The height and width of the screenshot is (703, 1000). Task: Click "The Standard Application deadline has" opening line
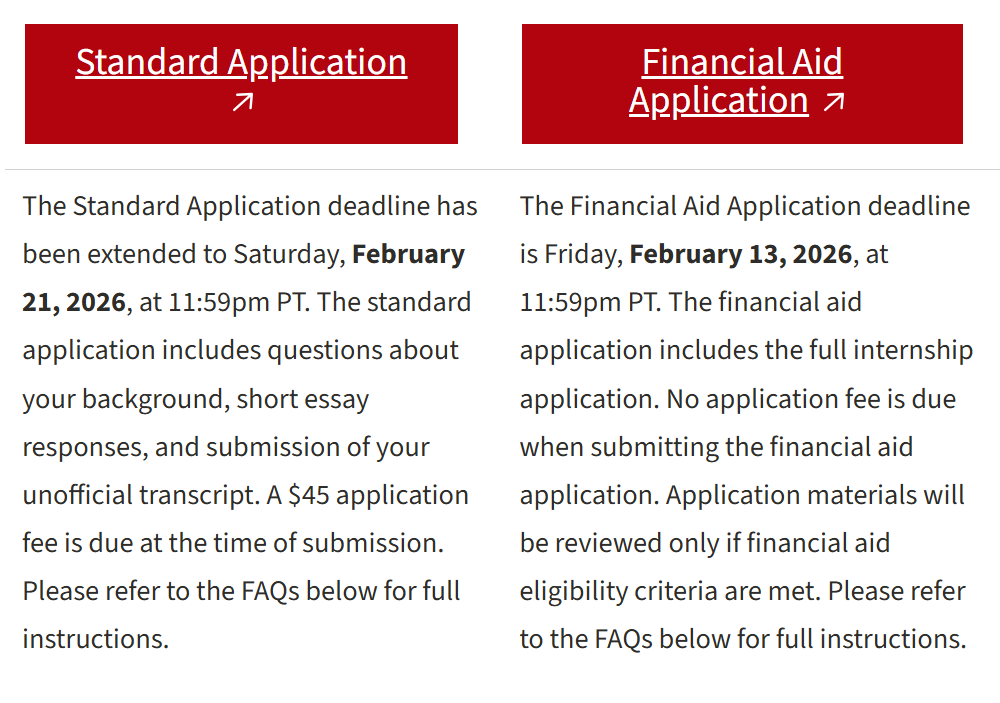[x=250, y=206]
